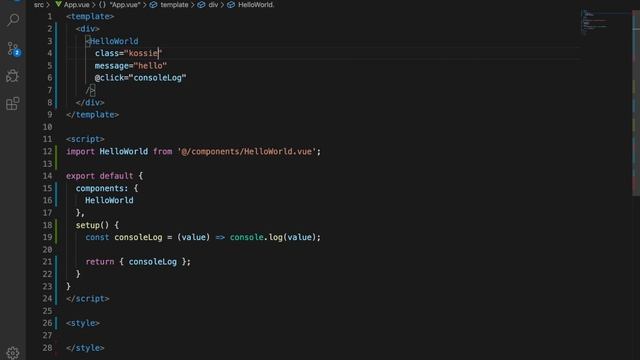Click the closing </div> tag
640x360 pixels.
point(90,102)
